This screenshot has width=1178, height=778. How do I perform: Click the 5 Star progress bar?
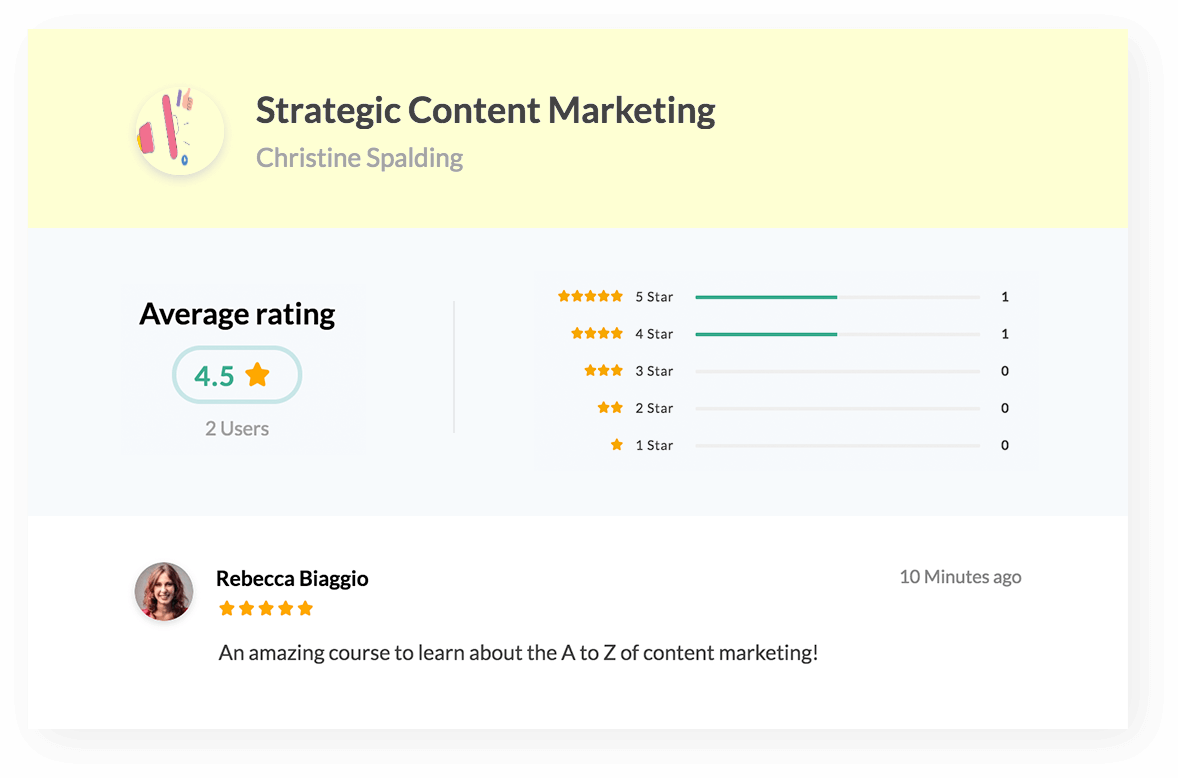point(838,297)
